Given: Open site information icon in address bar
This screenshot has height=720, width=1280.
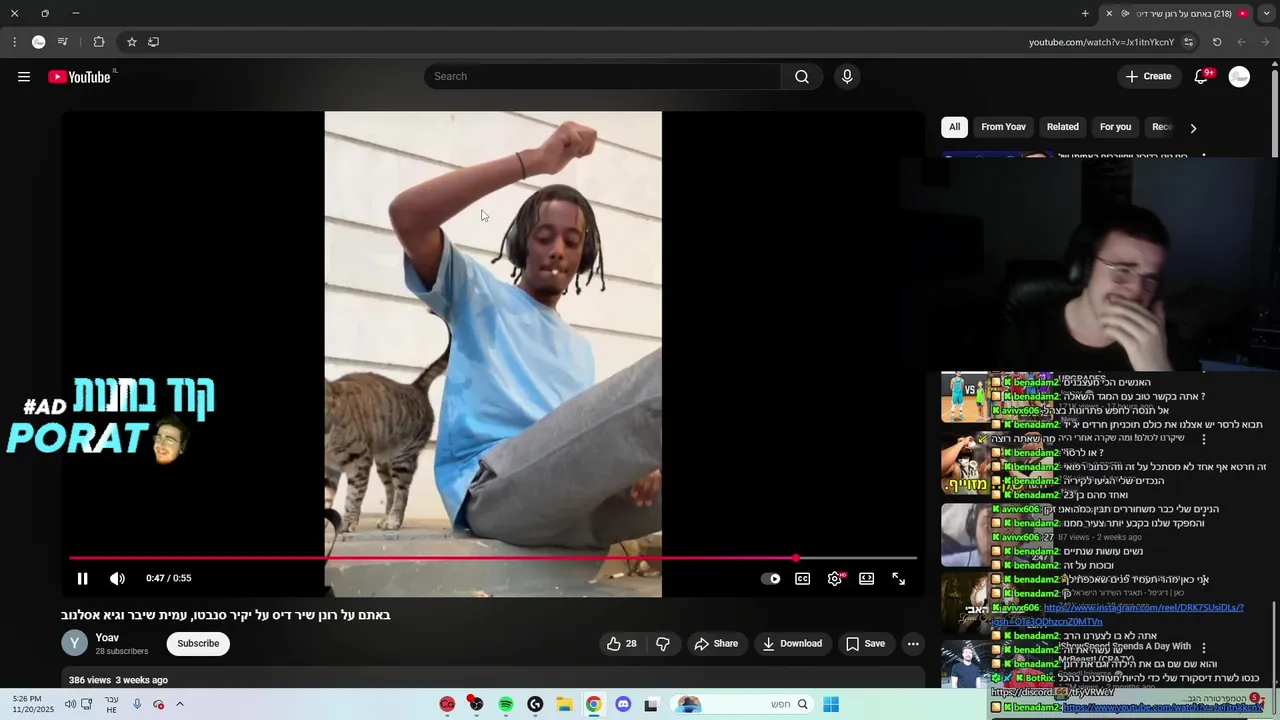Looking at the screenshot, I should pos(1188,42).
